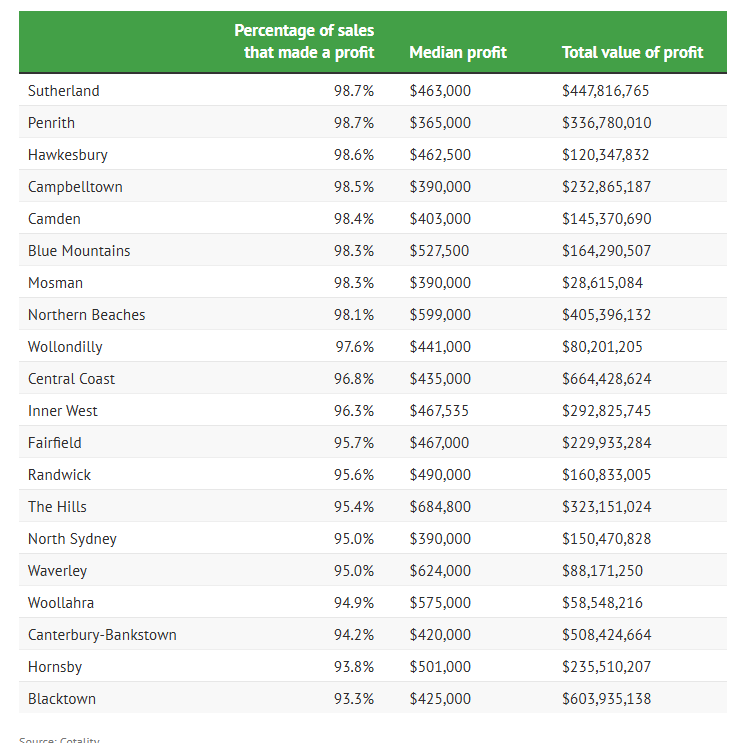The width and height of the screenshot is (750, 743).
Task: Click the 'Percentage of sales that made a profit' header
Action: coord(304,41)
